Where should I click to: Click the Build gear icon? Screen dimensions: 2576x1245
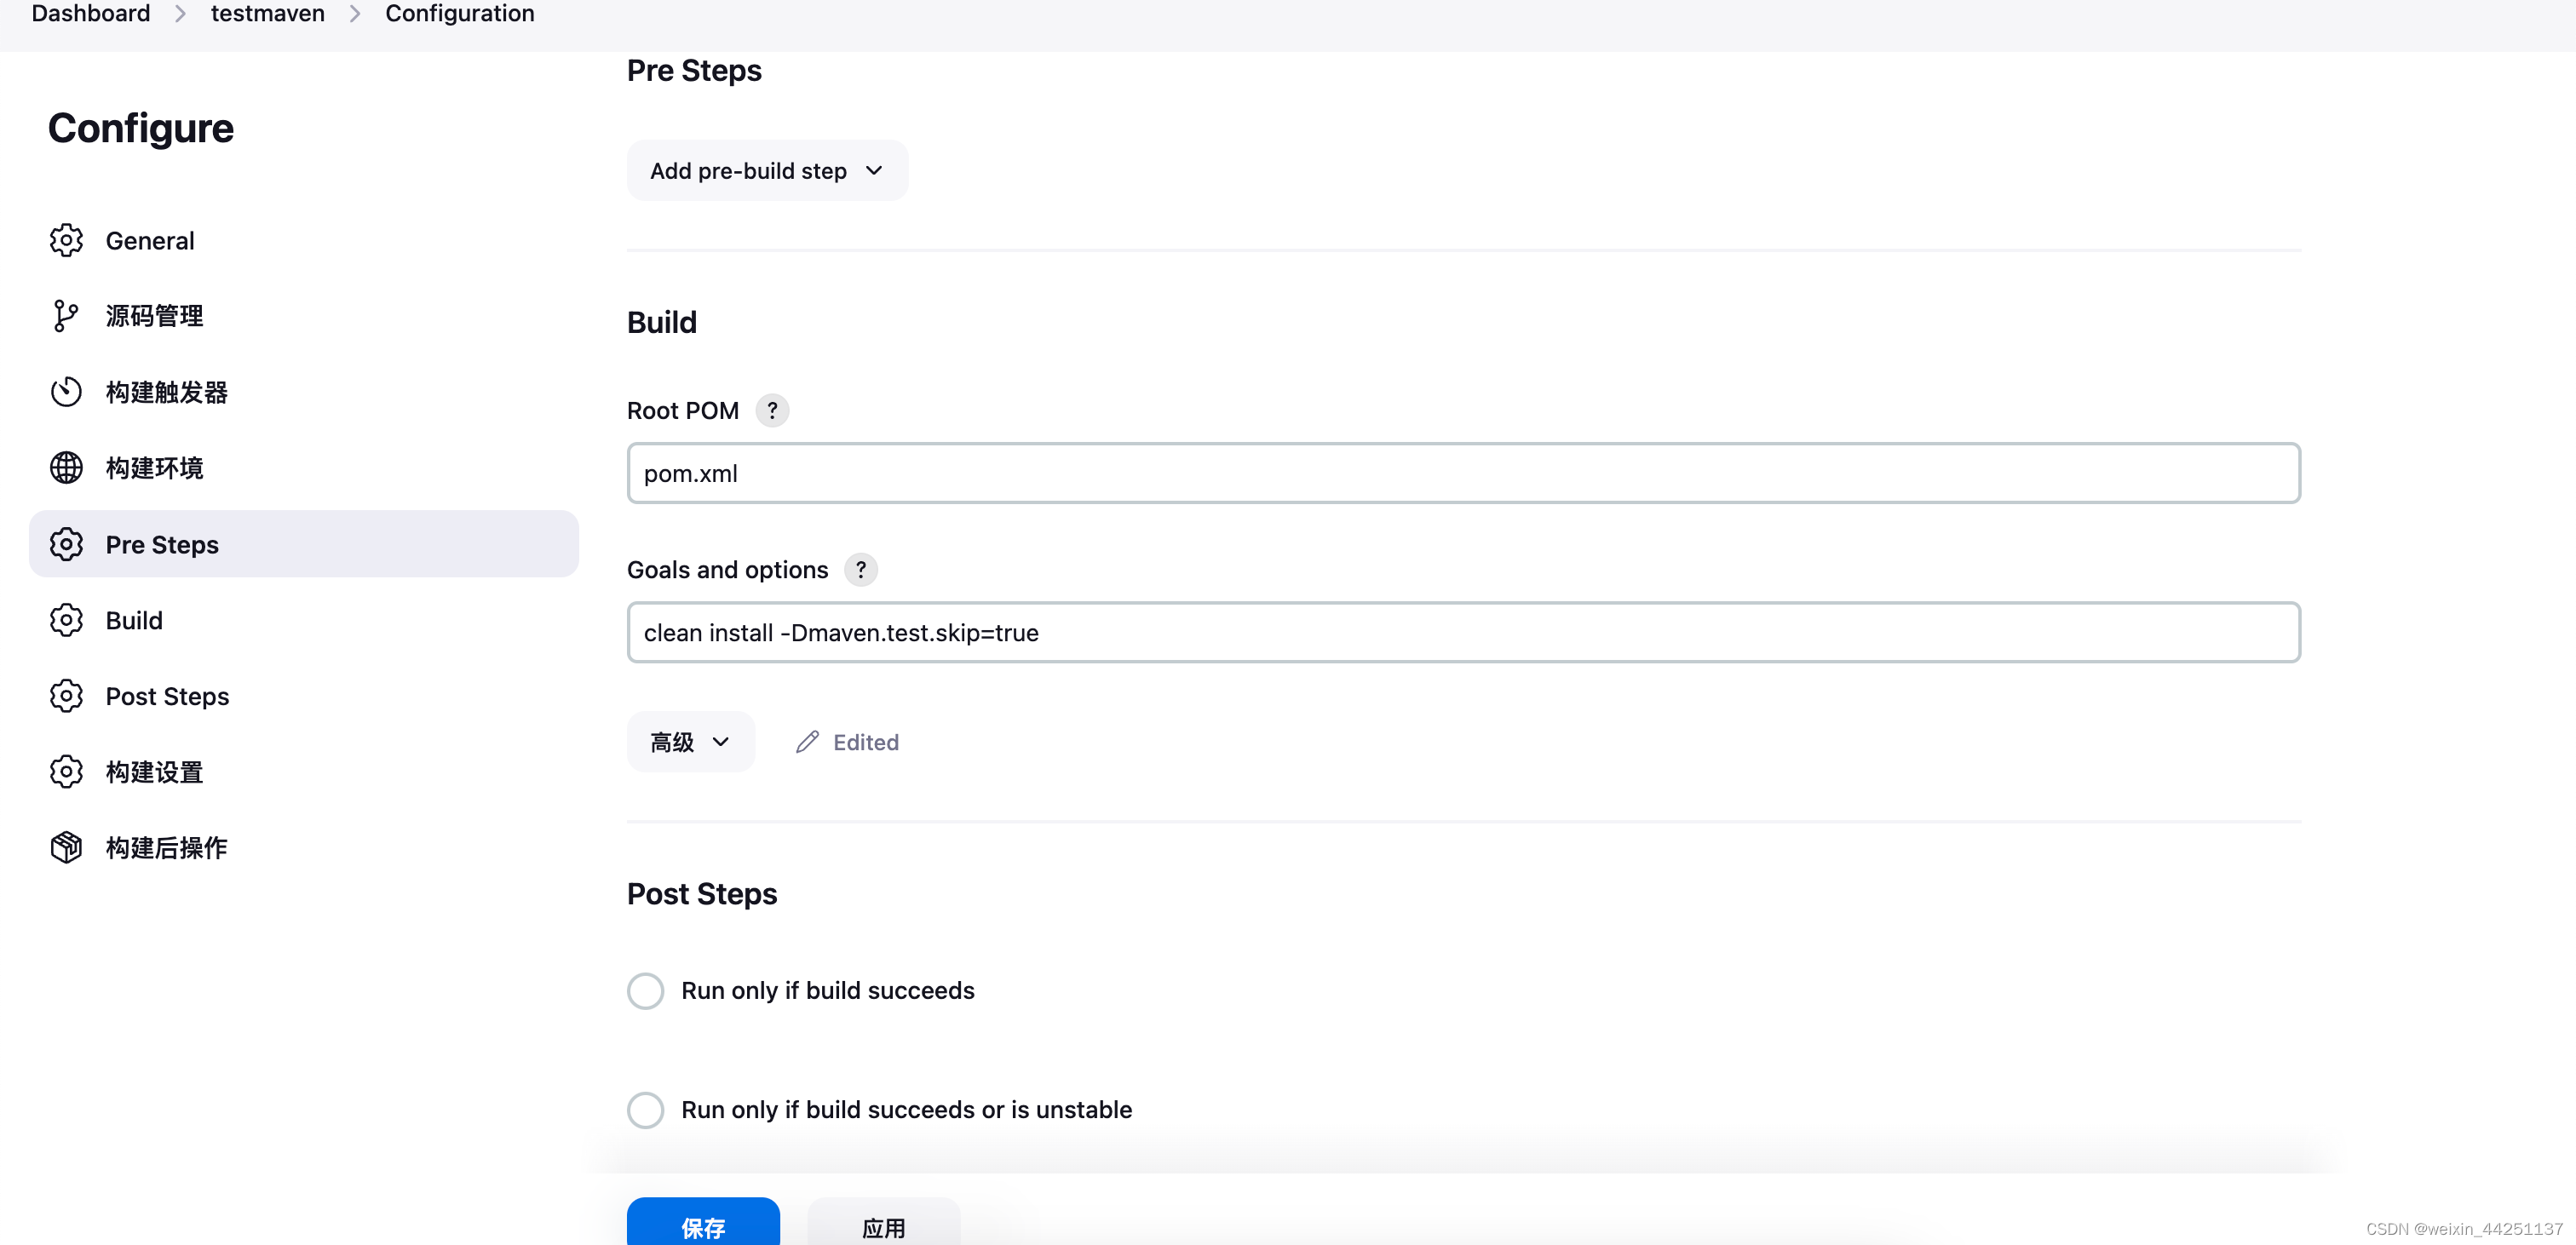tap(66, 619)
